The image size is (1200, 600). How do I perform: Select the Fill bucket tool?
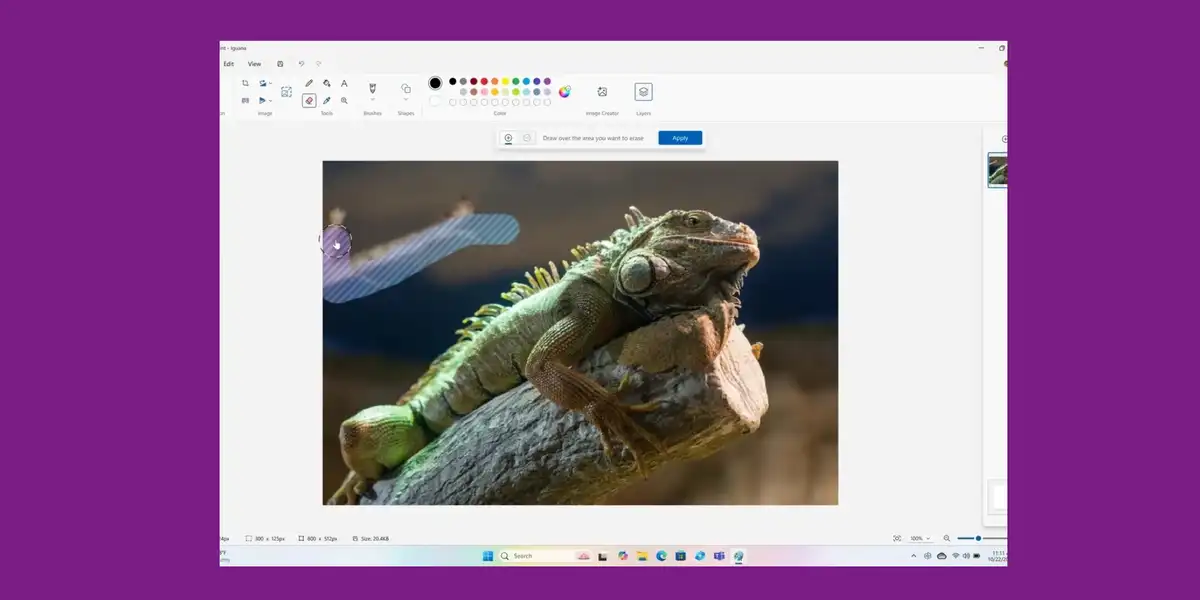pyautogui.click(x=327, y=84)
